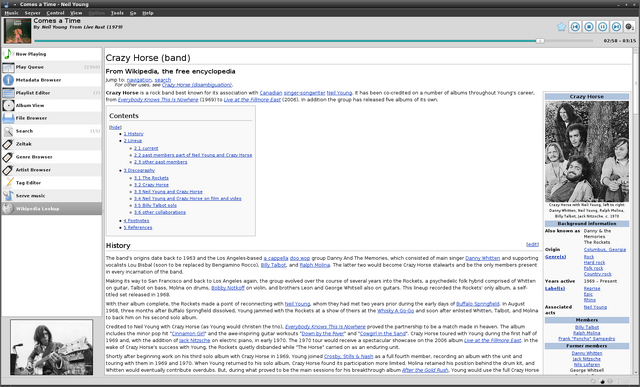Open the Play Queue

[51, 67]
